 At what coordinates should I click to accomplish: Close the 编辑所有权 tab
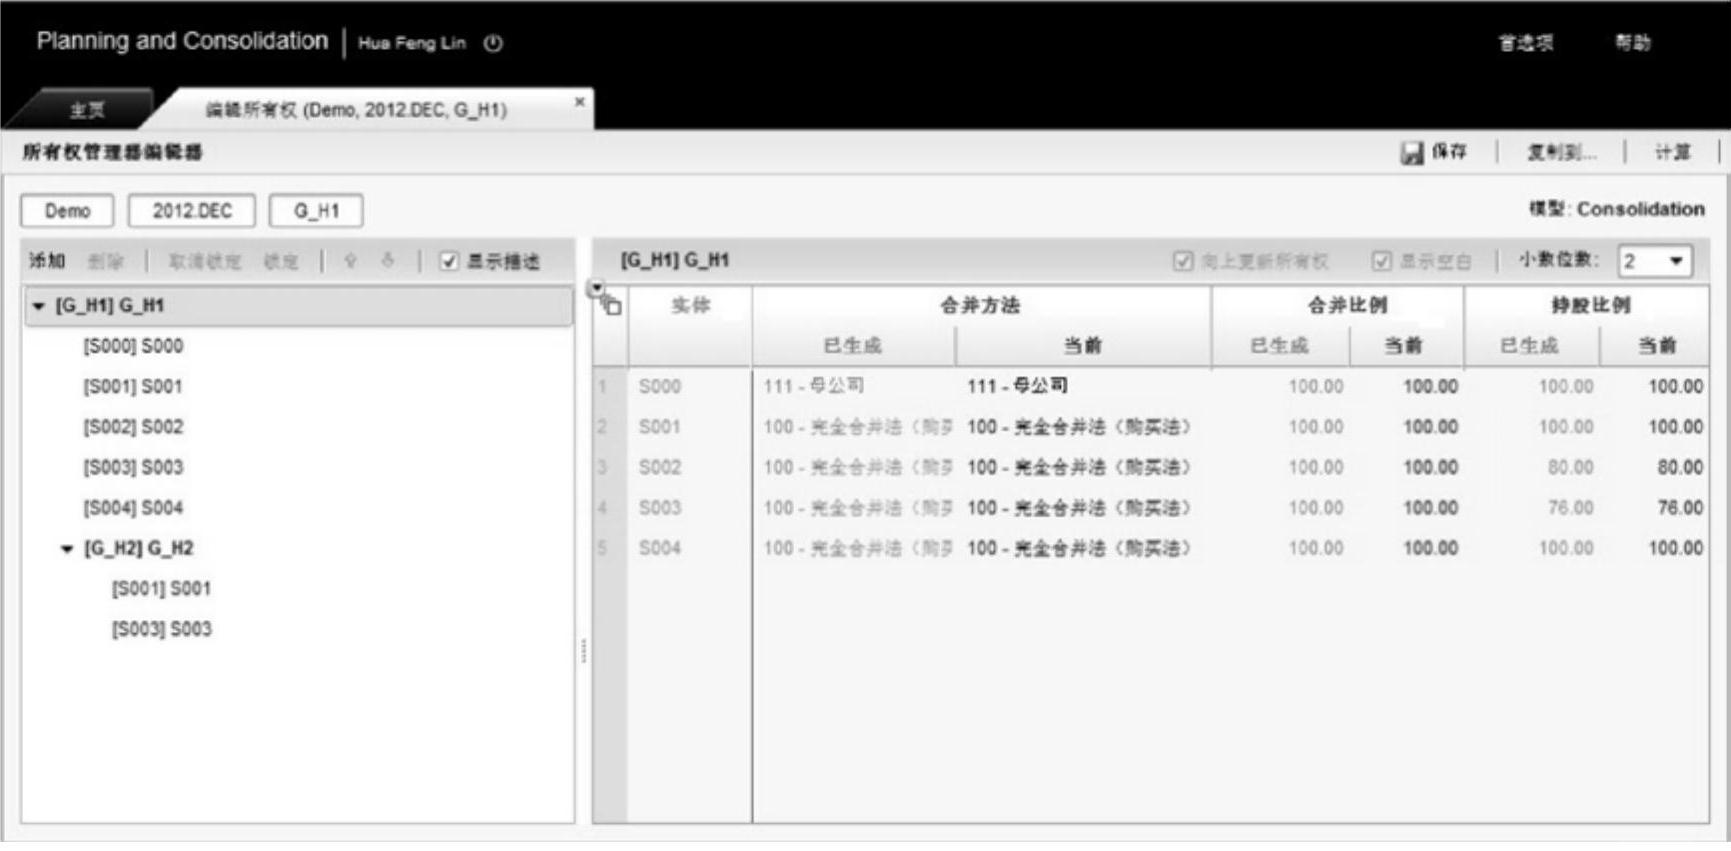tap(579, 102)
